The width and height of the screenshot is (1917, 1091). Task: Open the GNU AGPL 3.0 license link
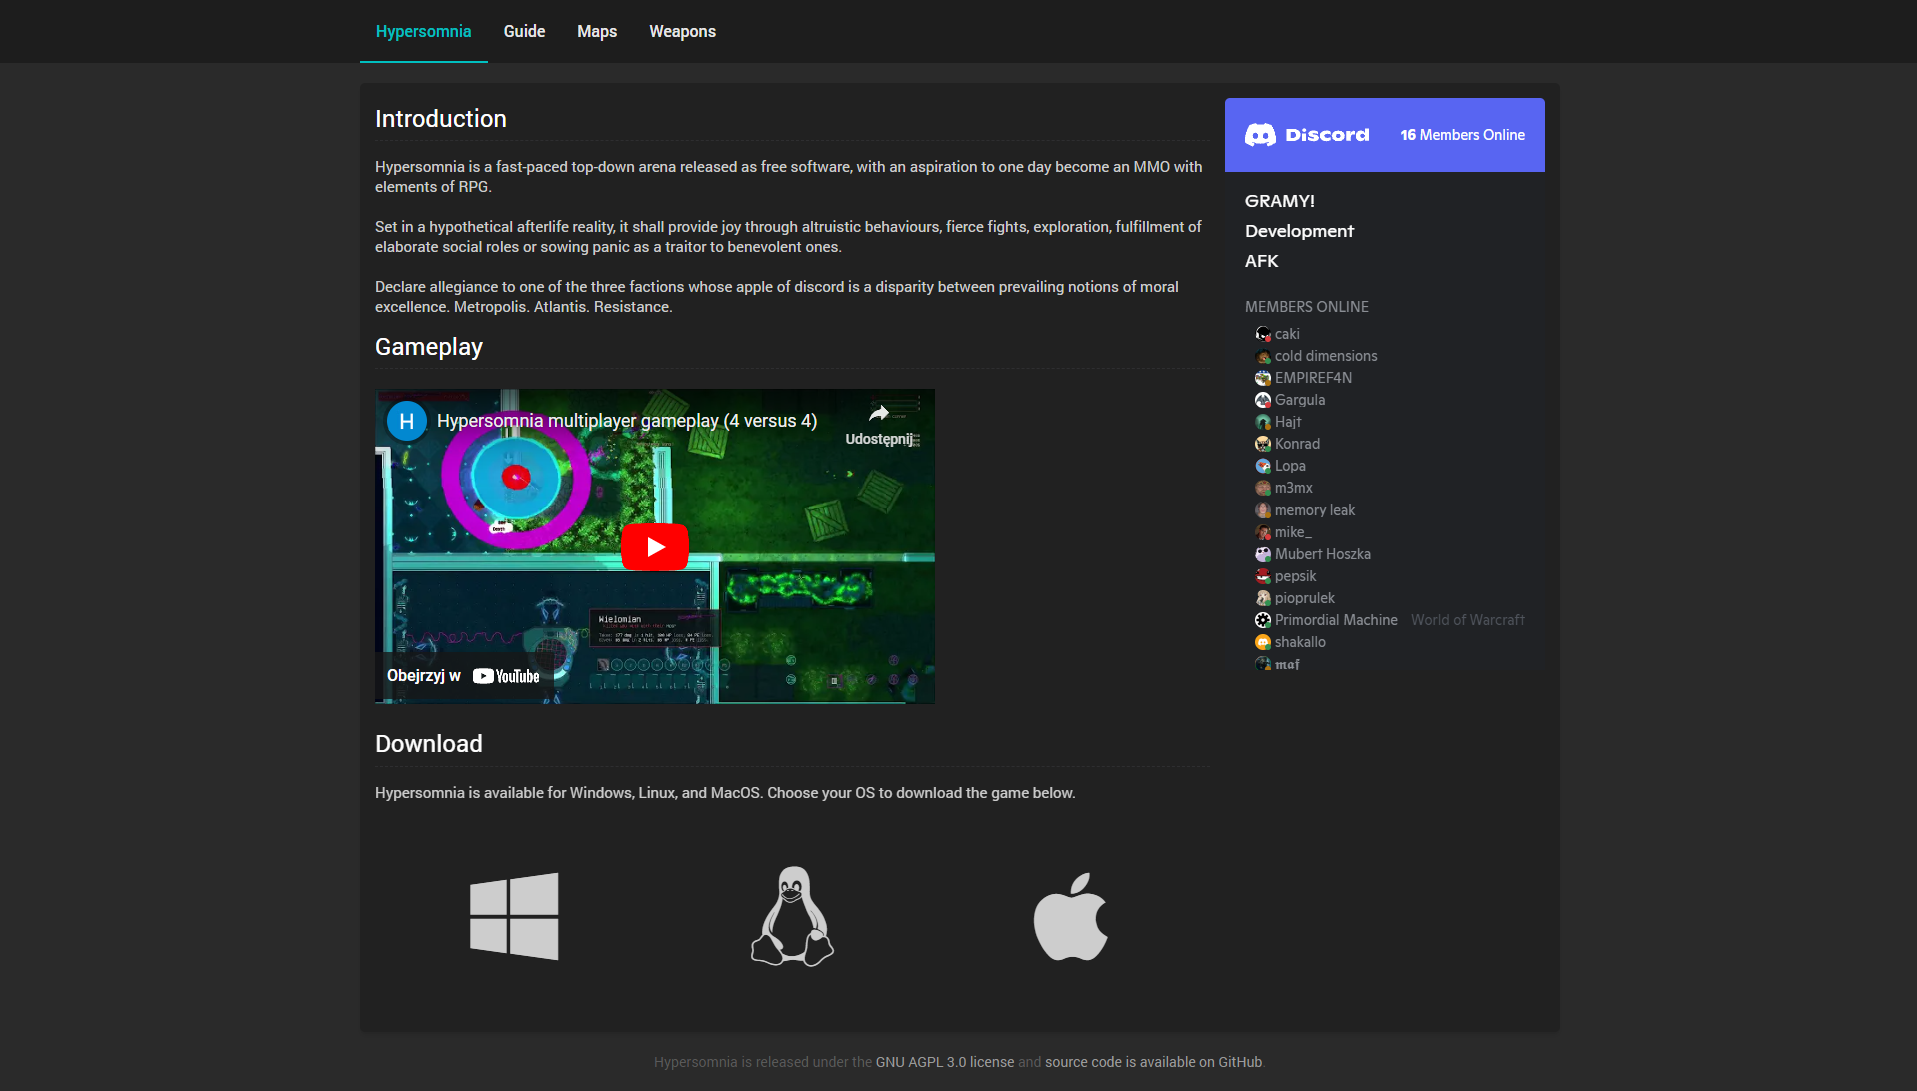[944, 1062]
